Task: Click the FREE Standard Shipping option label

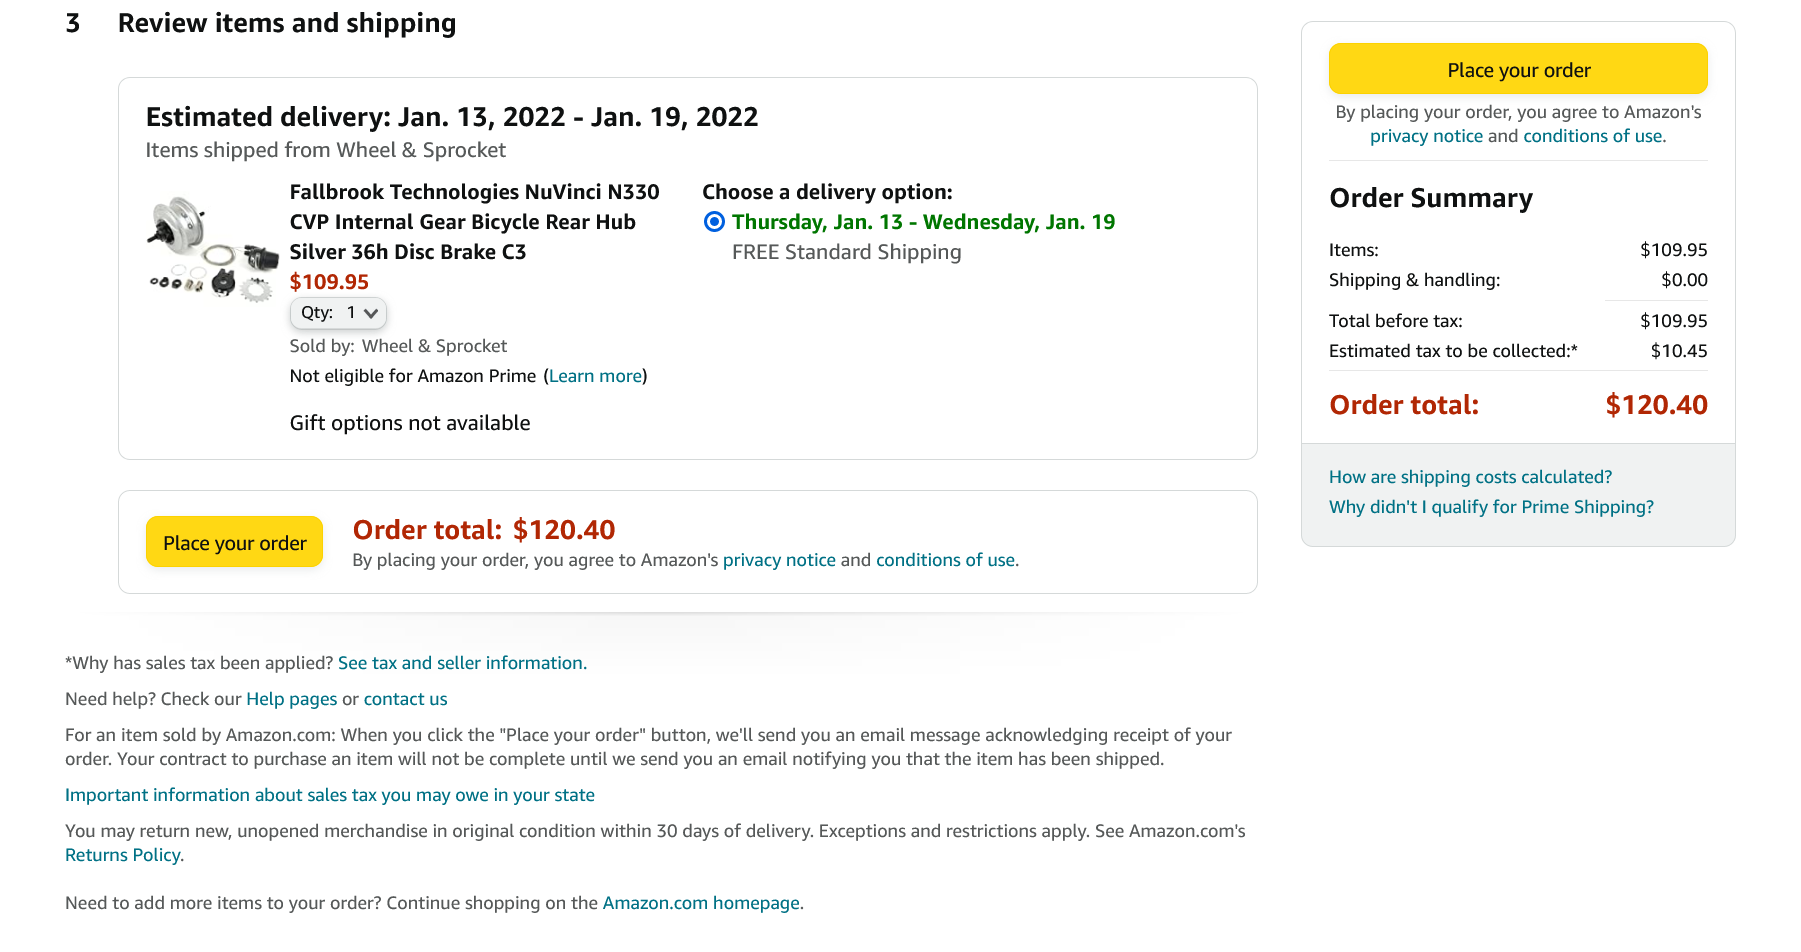Action: coord(846,252)
